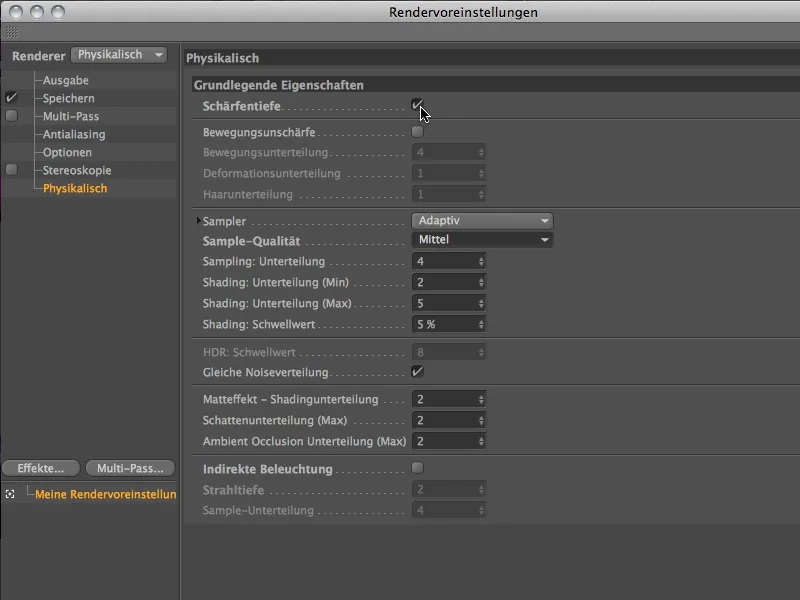Click the Sample-Qualität label
This screenshot has width=800, height=600.
coord(251,241)
